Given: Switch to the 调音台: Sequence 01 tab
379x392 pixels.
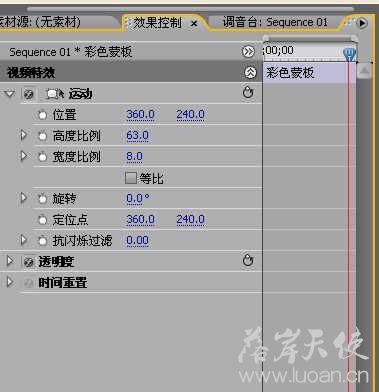Looking at the screenshot, I should (275, 22).
